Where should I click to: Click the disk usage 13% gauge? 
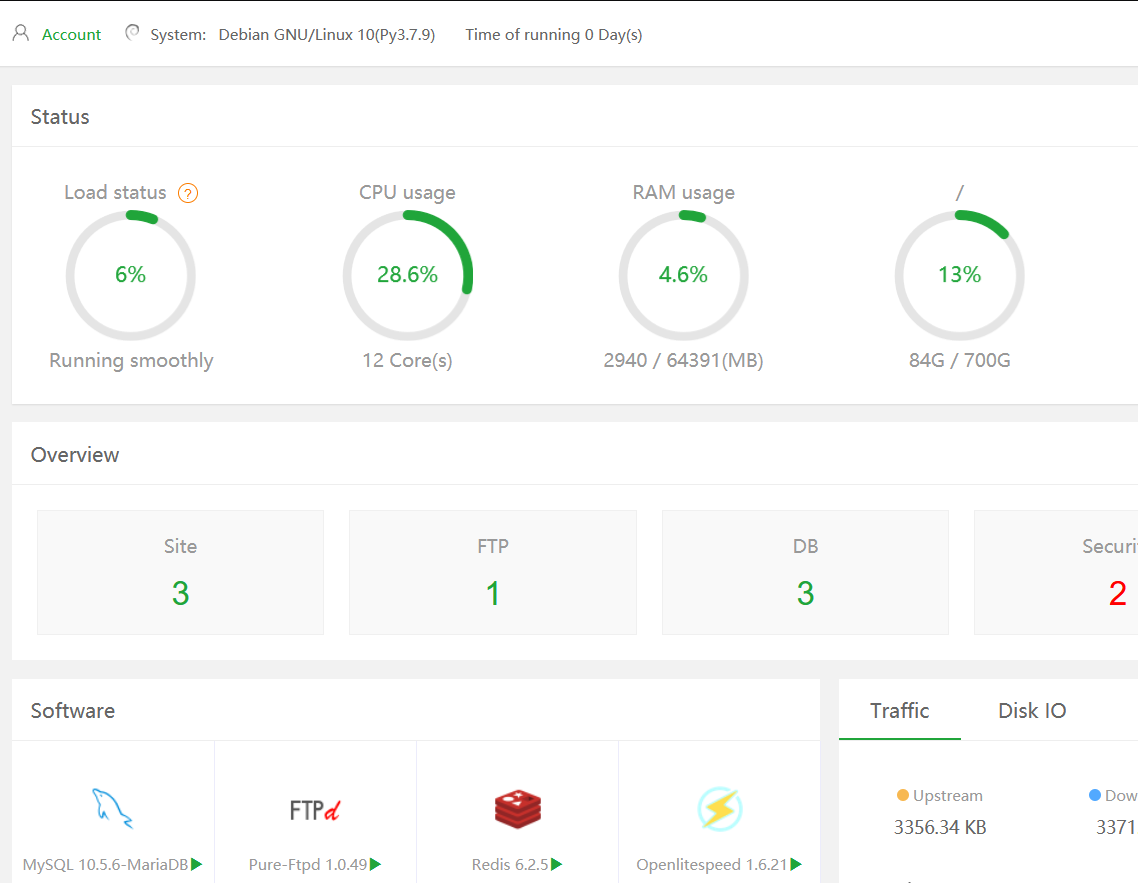pyautogui.click(x=959, y=275)
